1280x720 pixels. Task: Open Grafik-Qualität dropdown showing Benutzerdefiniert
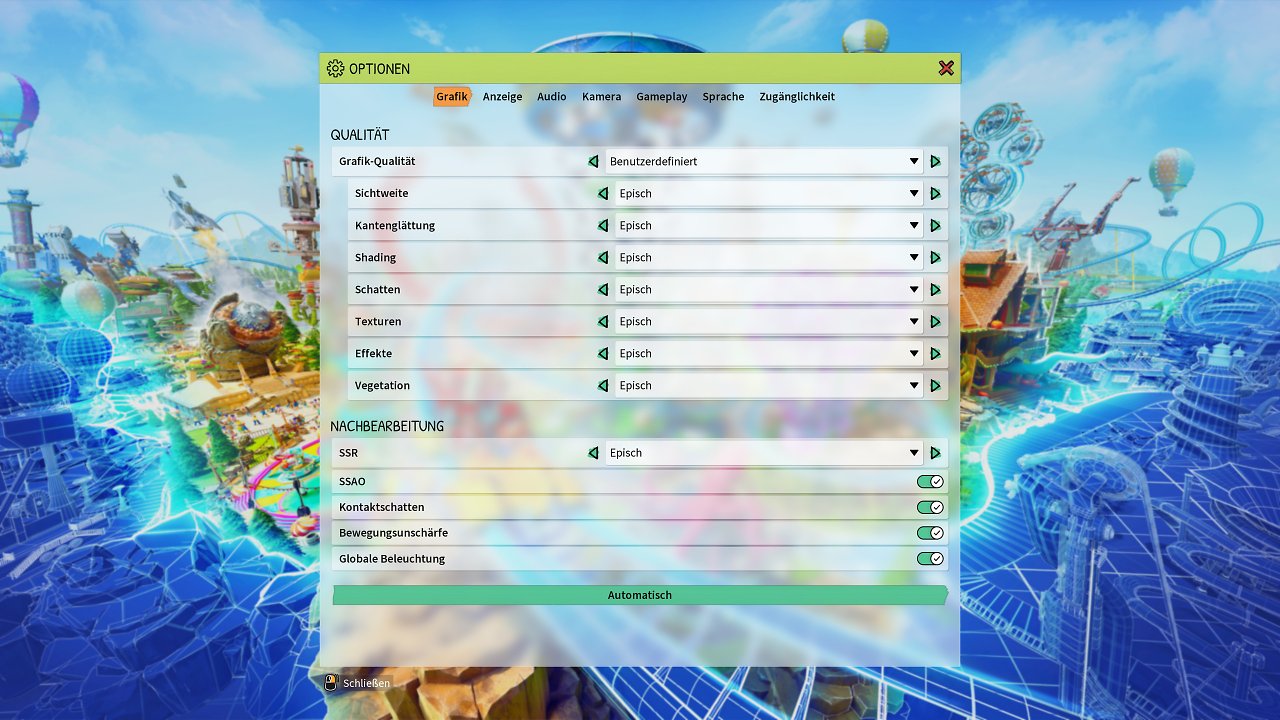(x=764, y=161)
